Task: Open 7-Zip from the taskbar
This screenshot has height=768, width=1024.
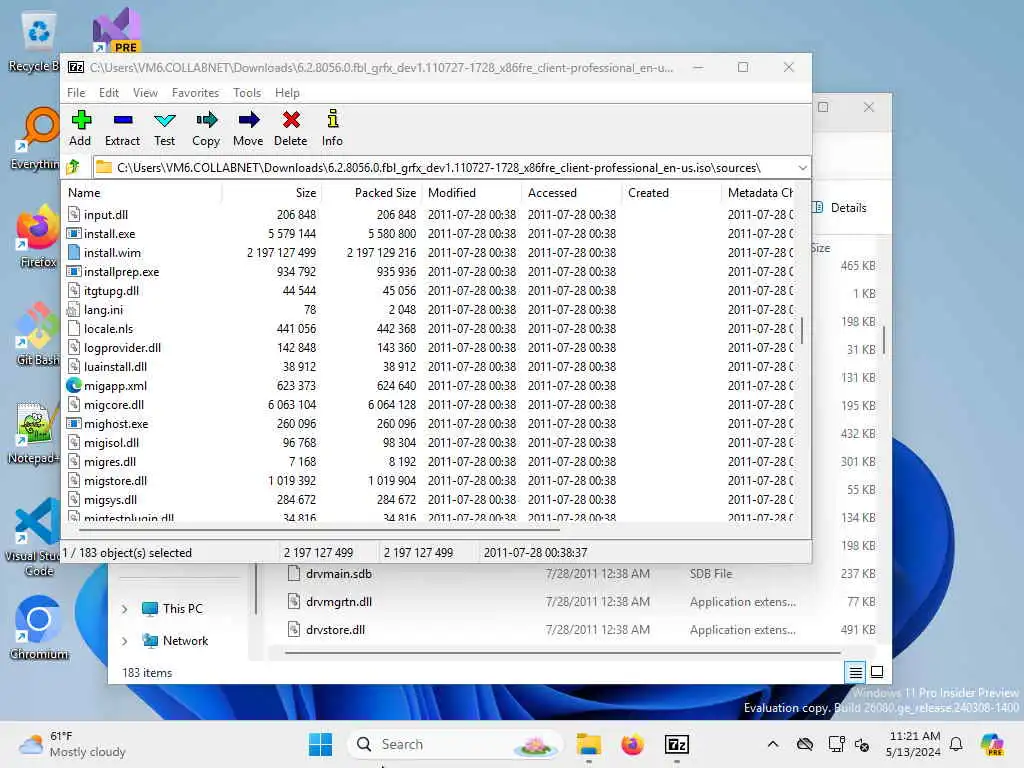Action: pos(677,744)
